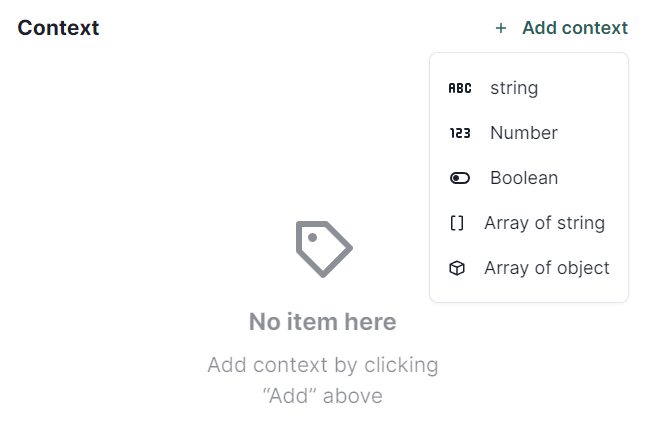
Task: Click the Boolean toggle switch icon
Action: point(459,178)
